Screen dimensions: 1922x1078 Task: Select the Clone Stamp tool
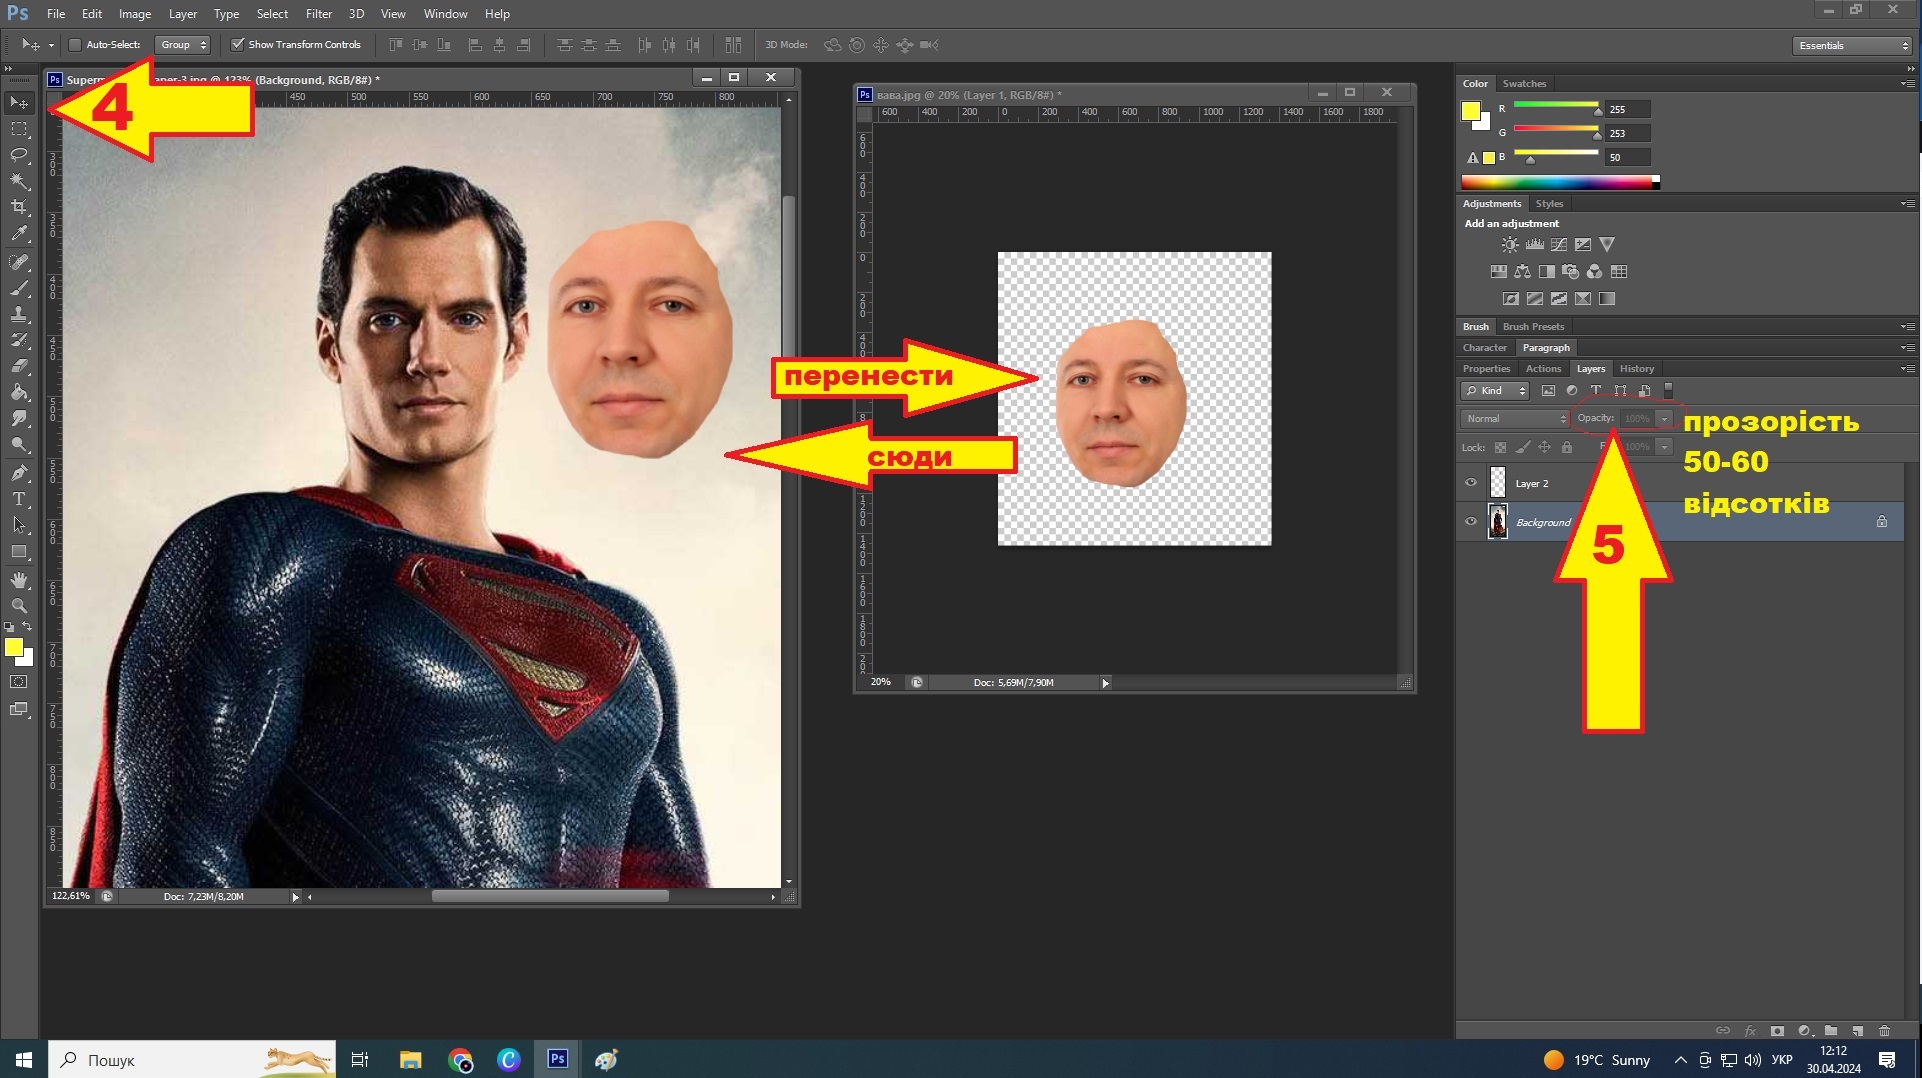(x=19, y=314)
